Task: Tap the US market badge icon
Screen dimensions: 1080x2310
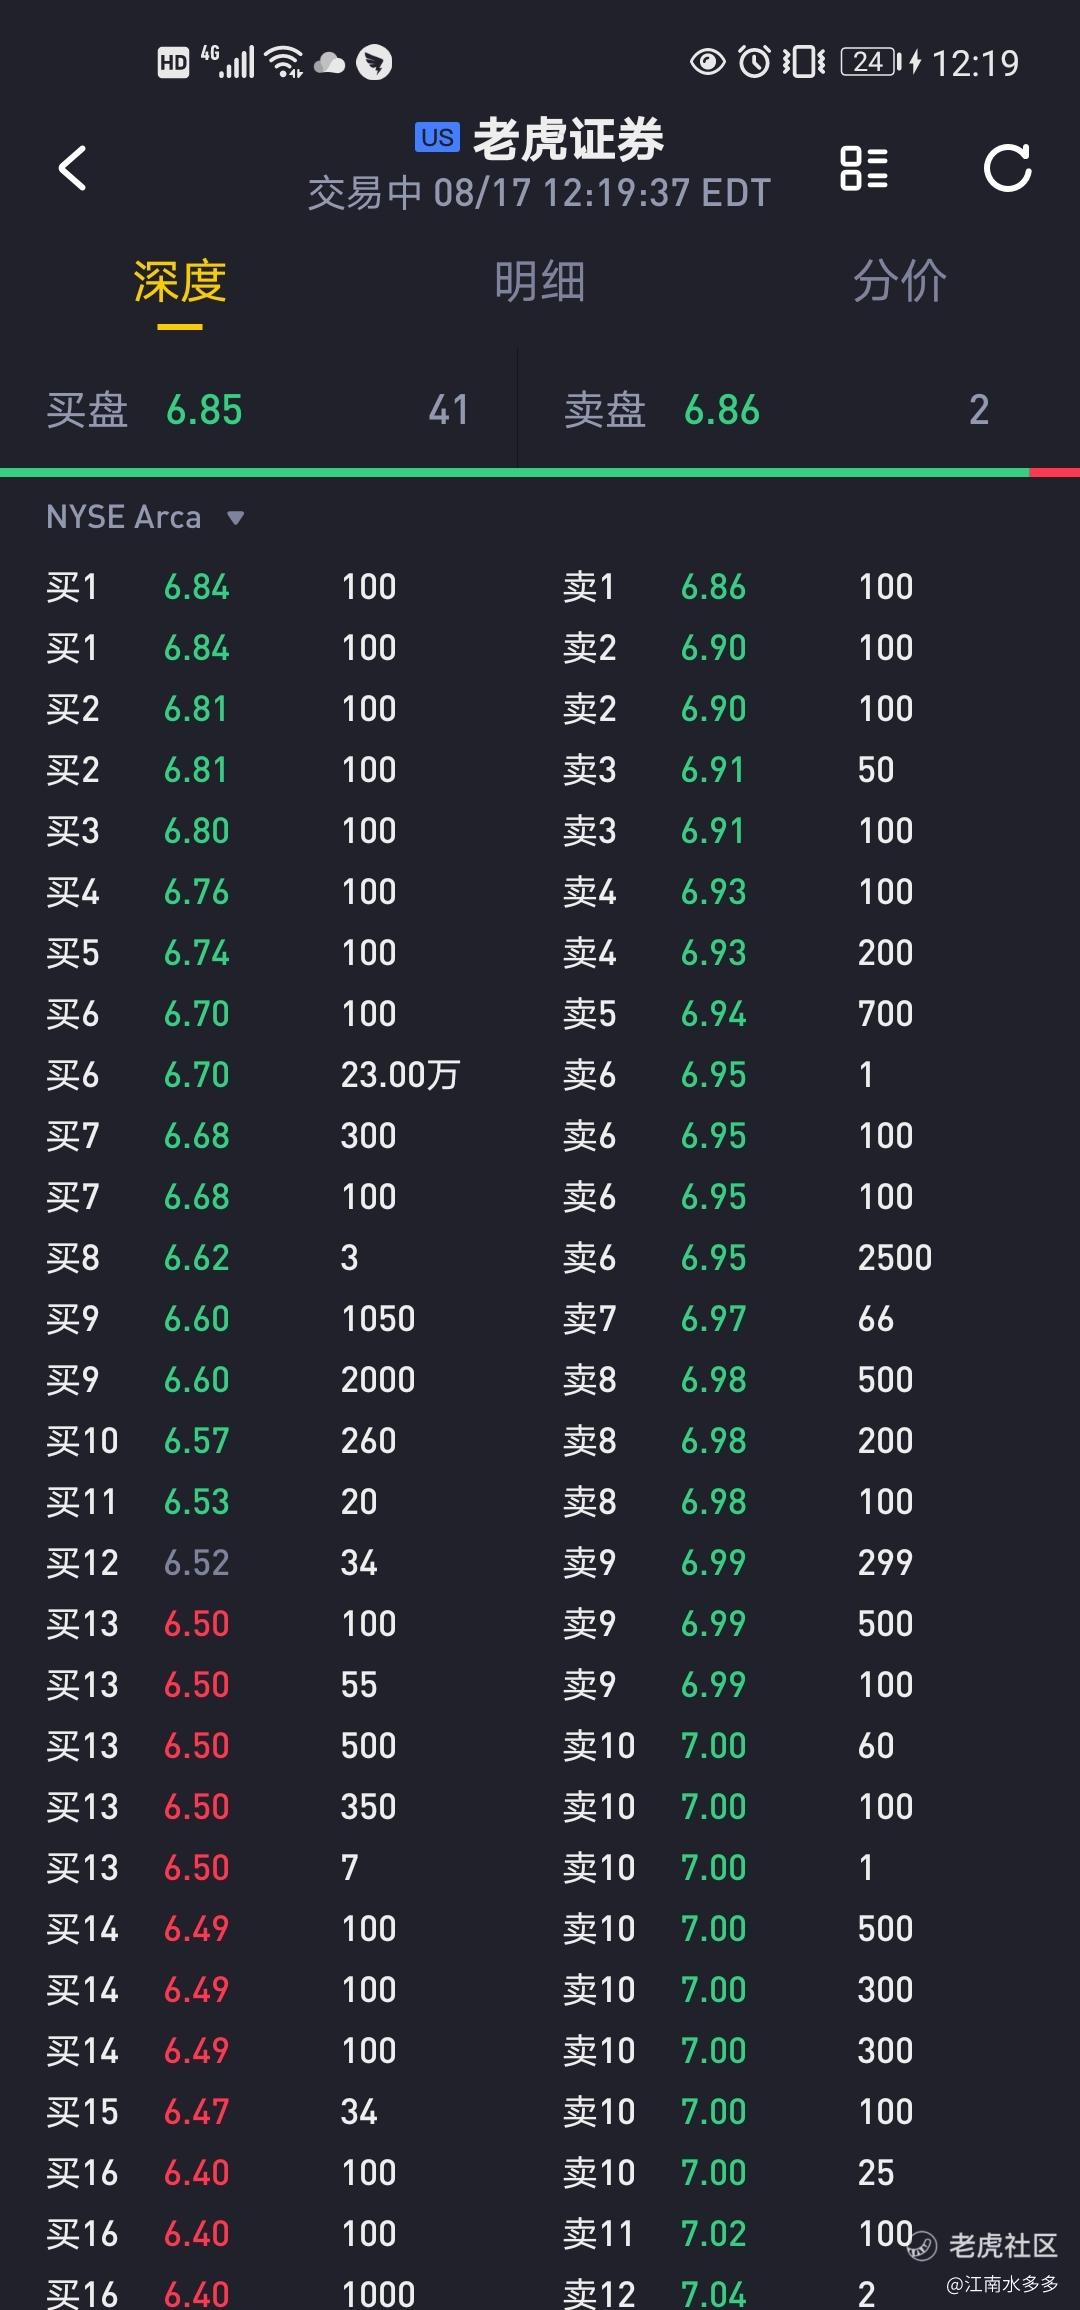Action: (x=437, y=138)
